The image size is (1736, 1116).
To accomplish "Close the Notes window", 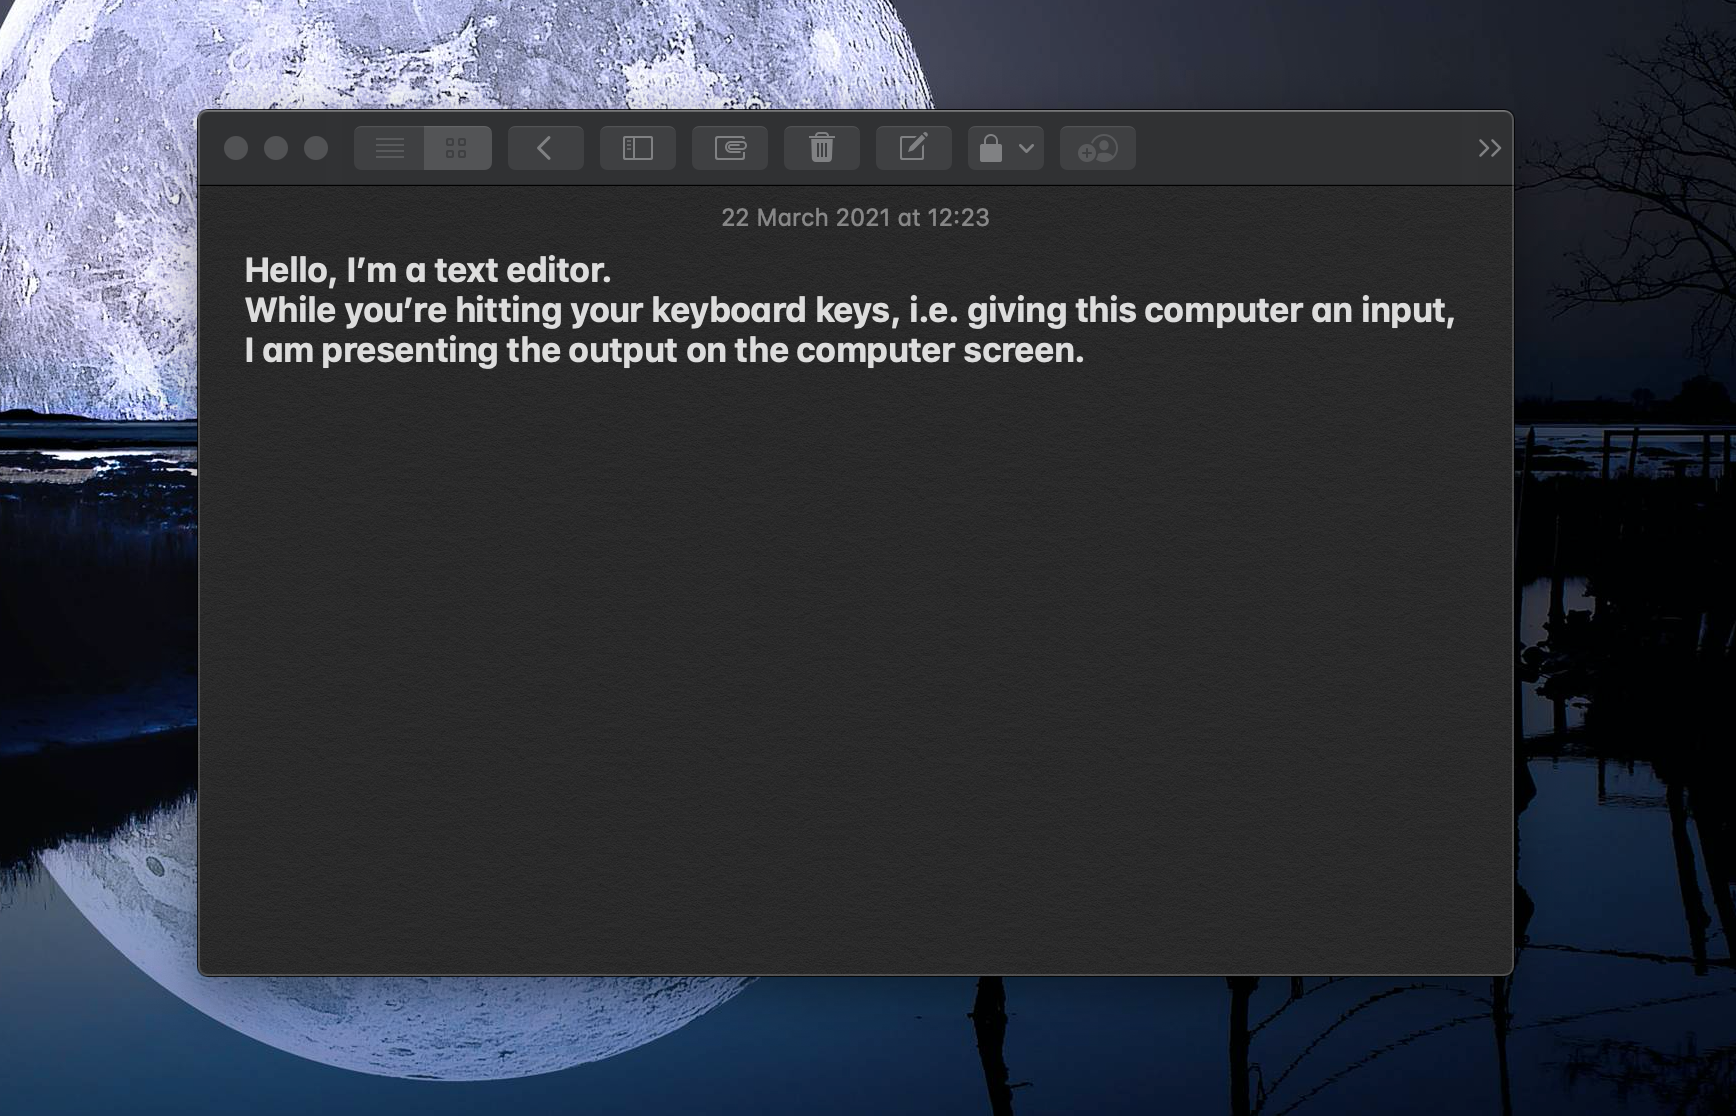I will pos(236,148).
